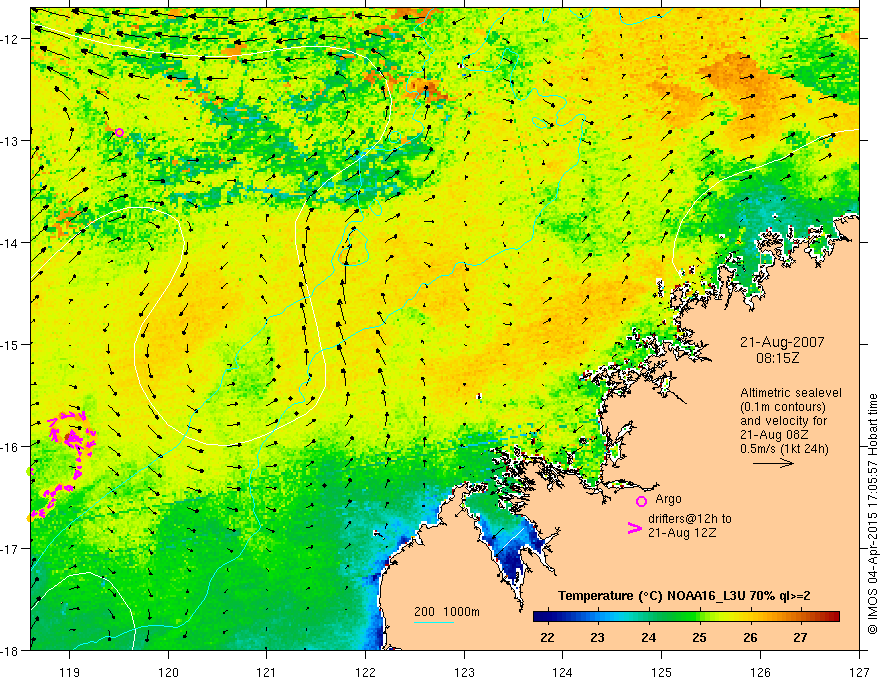Image resolution: width=880 pixels, height=680 pixels.
Task: Click the (0.1m contours) text
Action: 782,407
